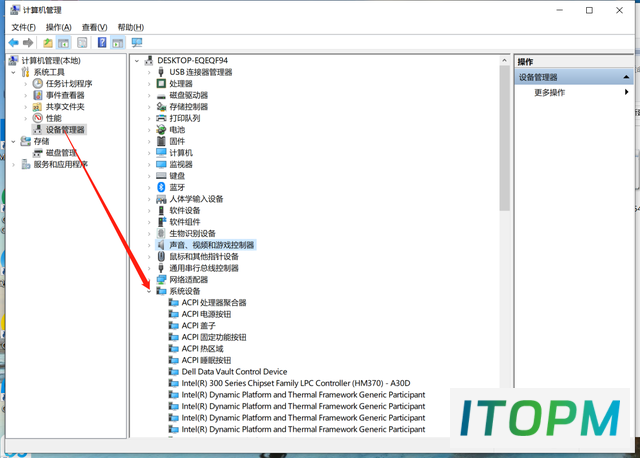Expand the 通用串行总线控制器 node

click(149, 268)
